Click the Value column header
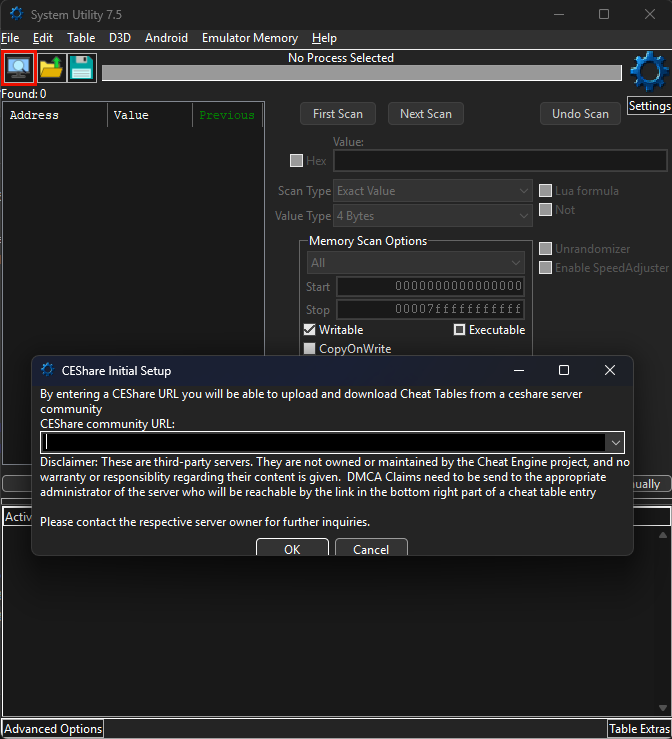Screen dimensions: 672x739 (x=150, y=115)
